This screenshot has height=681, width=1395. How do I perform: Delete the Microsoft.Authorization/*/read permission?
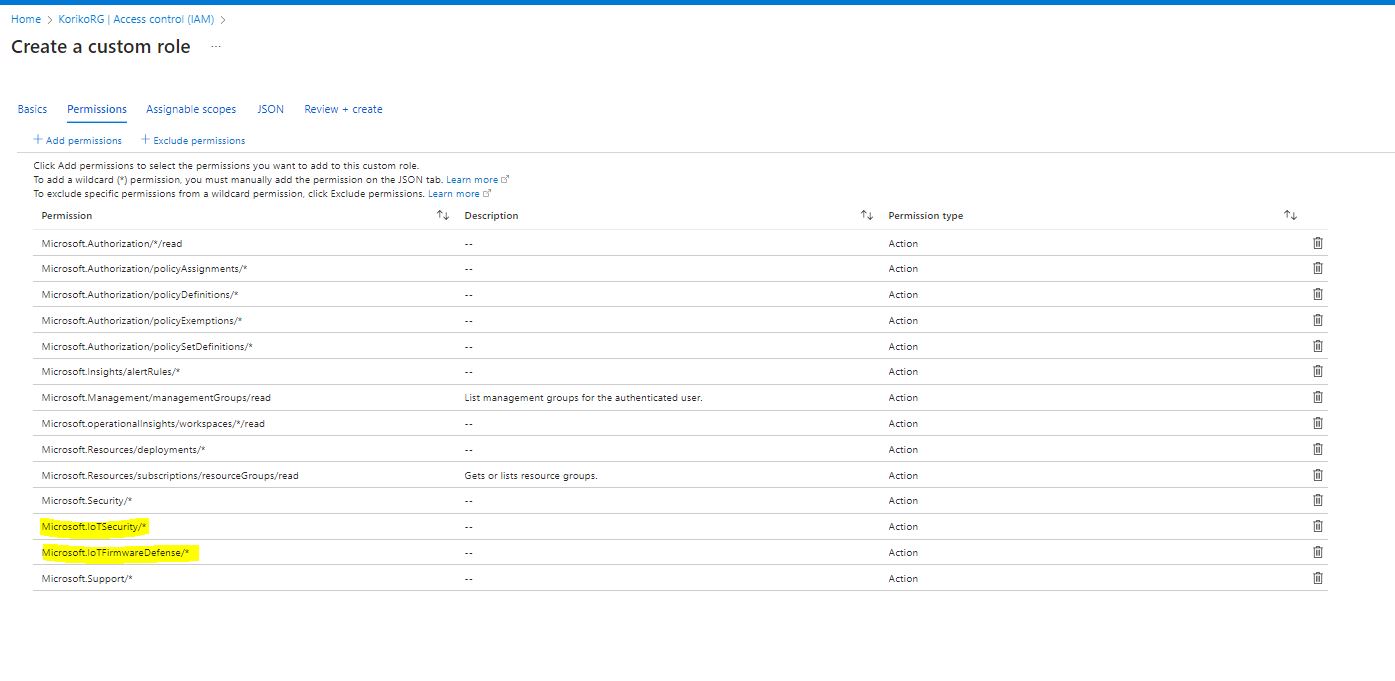(1317, 243)
